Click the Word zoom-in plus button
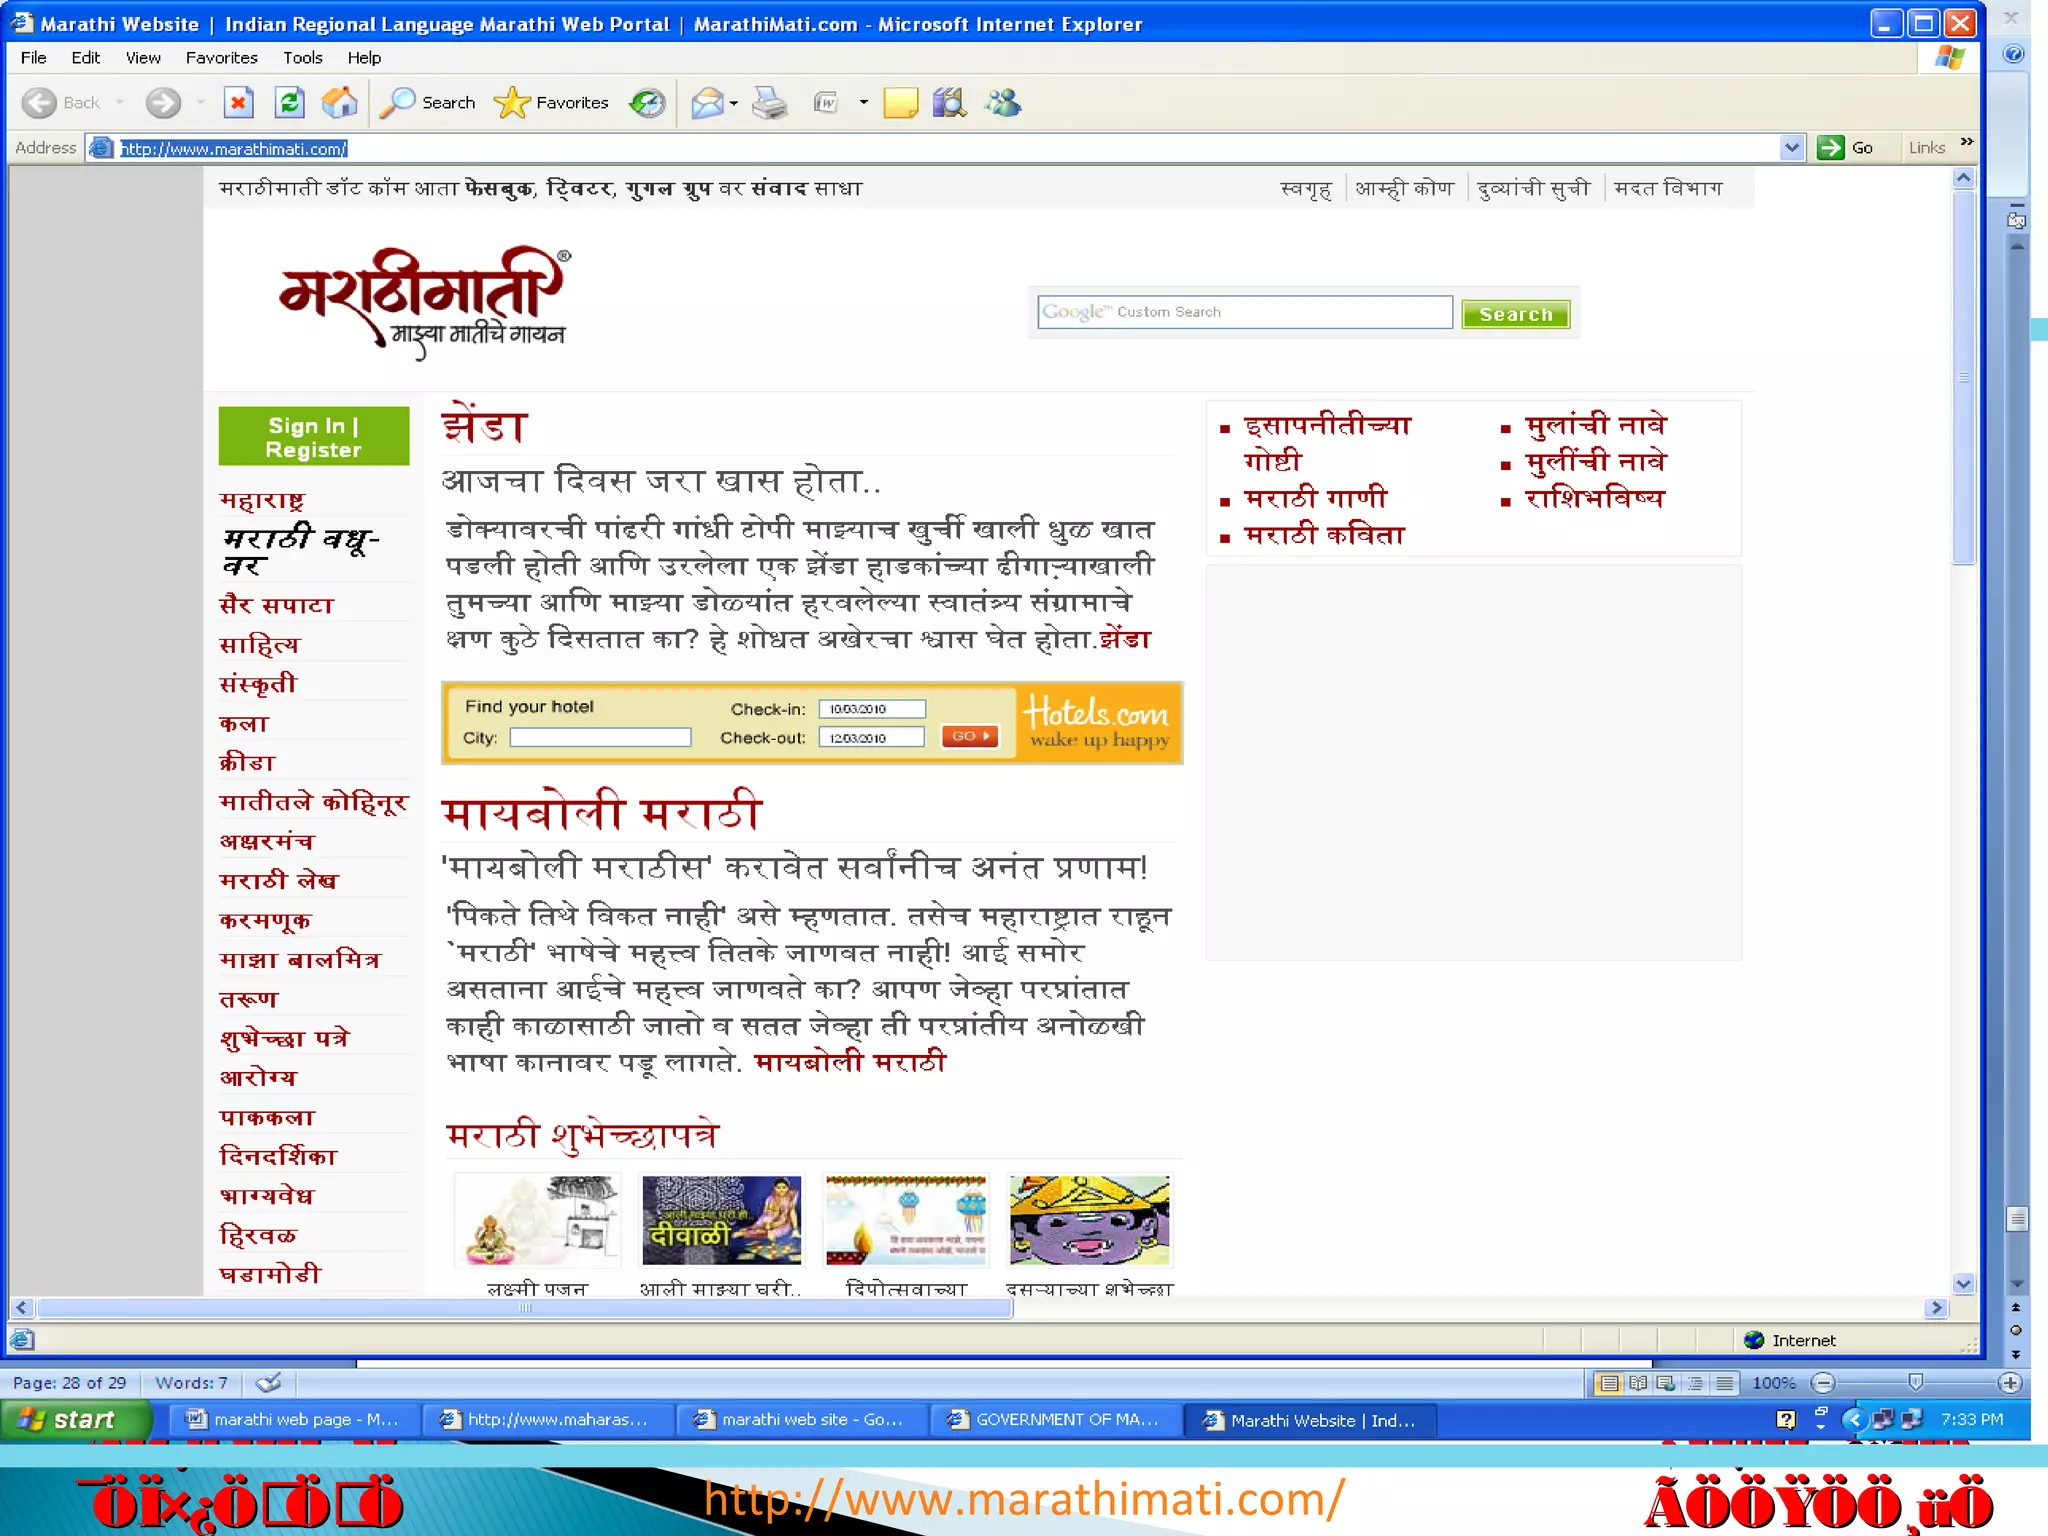Image resolution: width=2048 pixels, height=1536 pixels. pos(2009,1383)
